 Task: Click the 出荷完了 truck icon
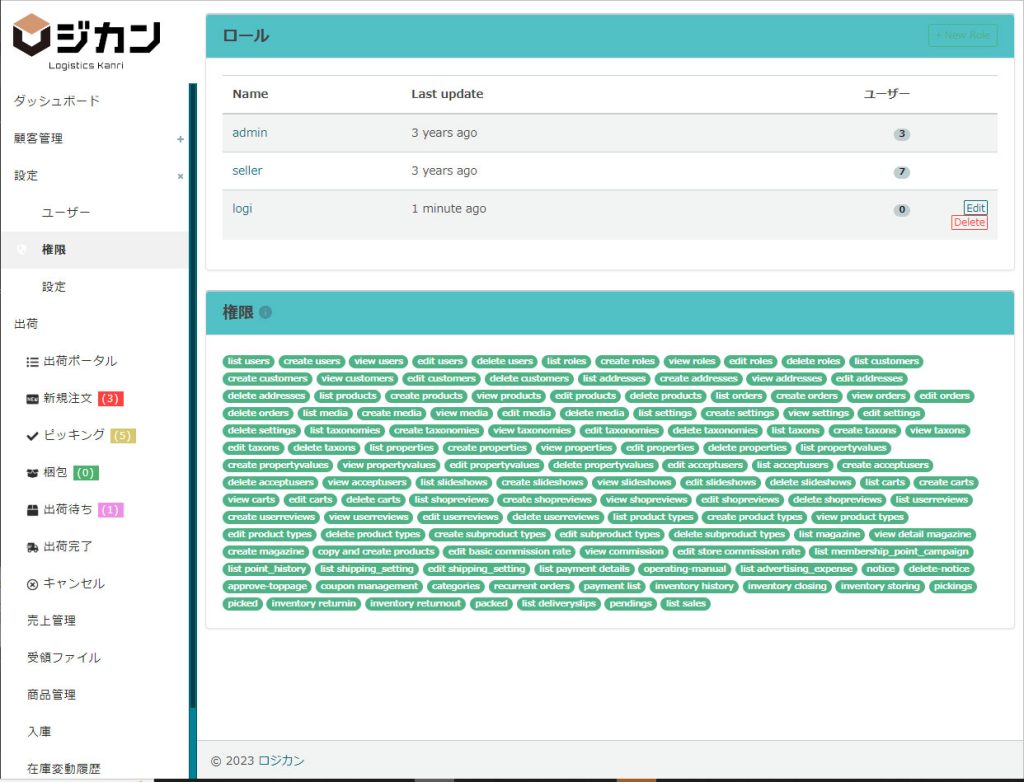point(32,547)
